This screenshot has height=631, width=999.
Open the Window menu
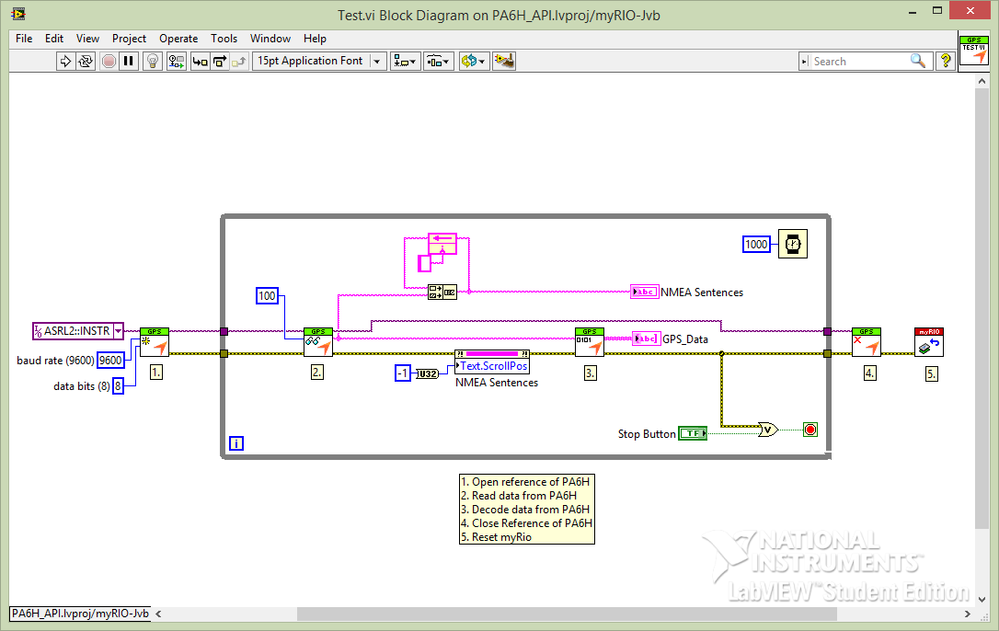pyautogui.click(x=270, y=39)
